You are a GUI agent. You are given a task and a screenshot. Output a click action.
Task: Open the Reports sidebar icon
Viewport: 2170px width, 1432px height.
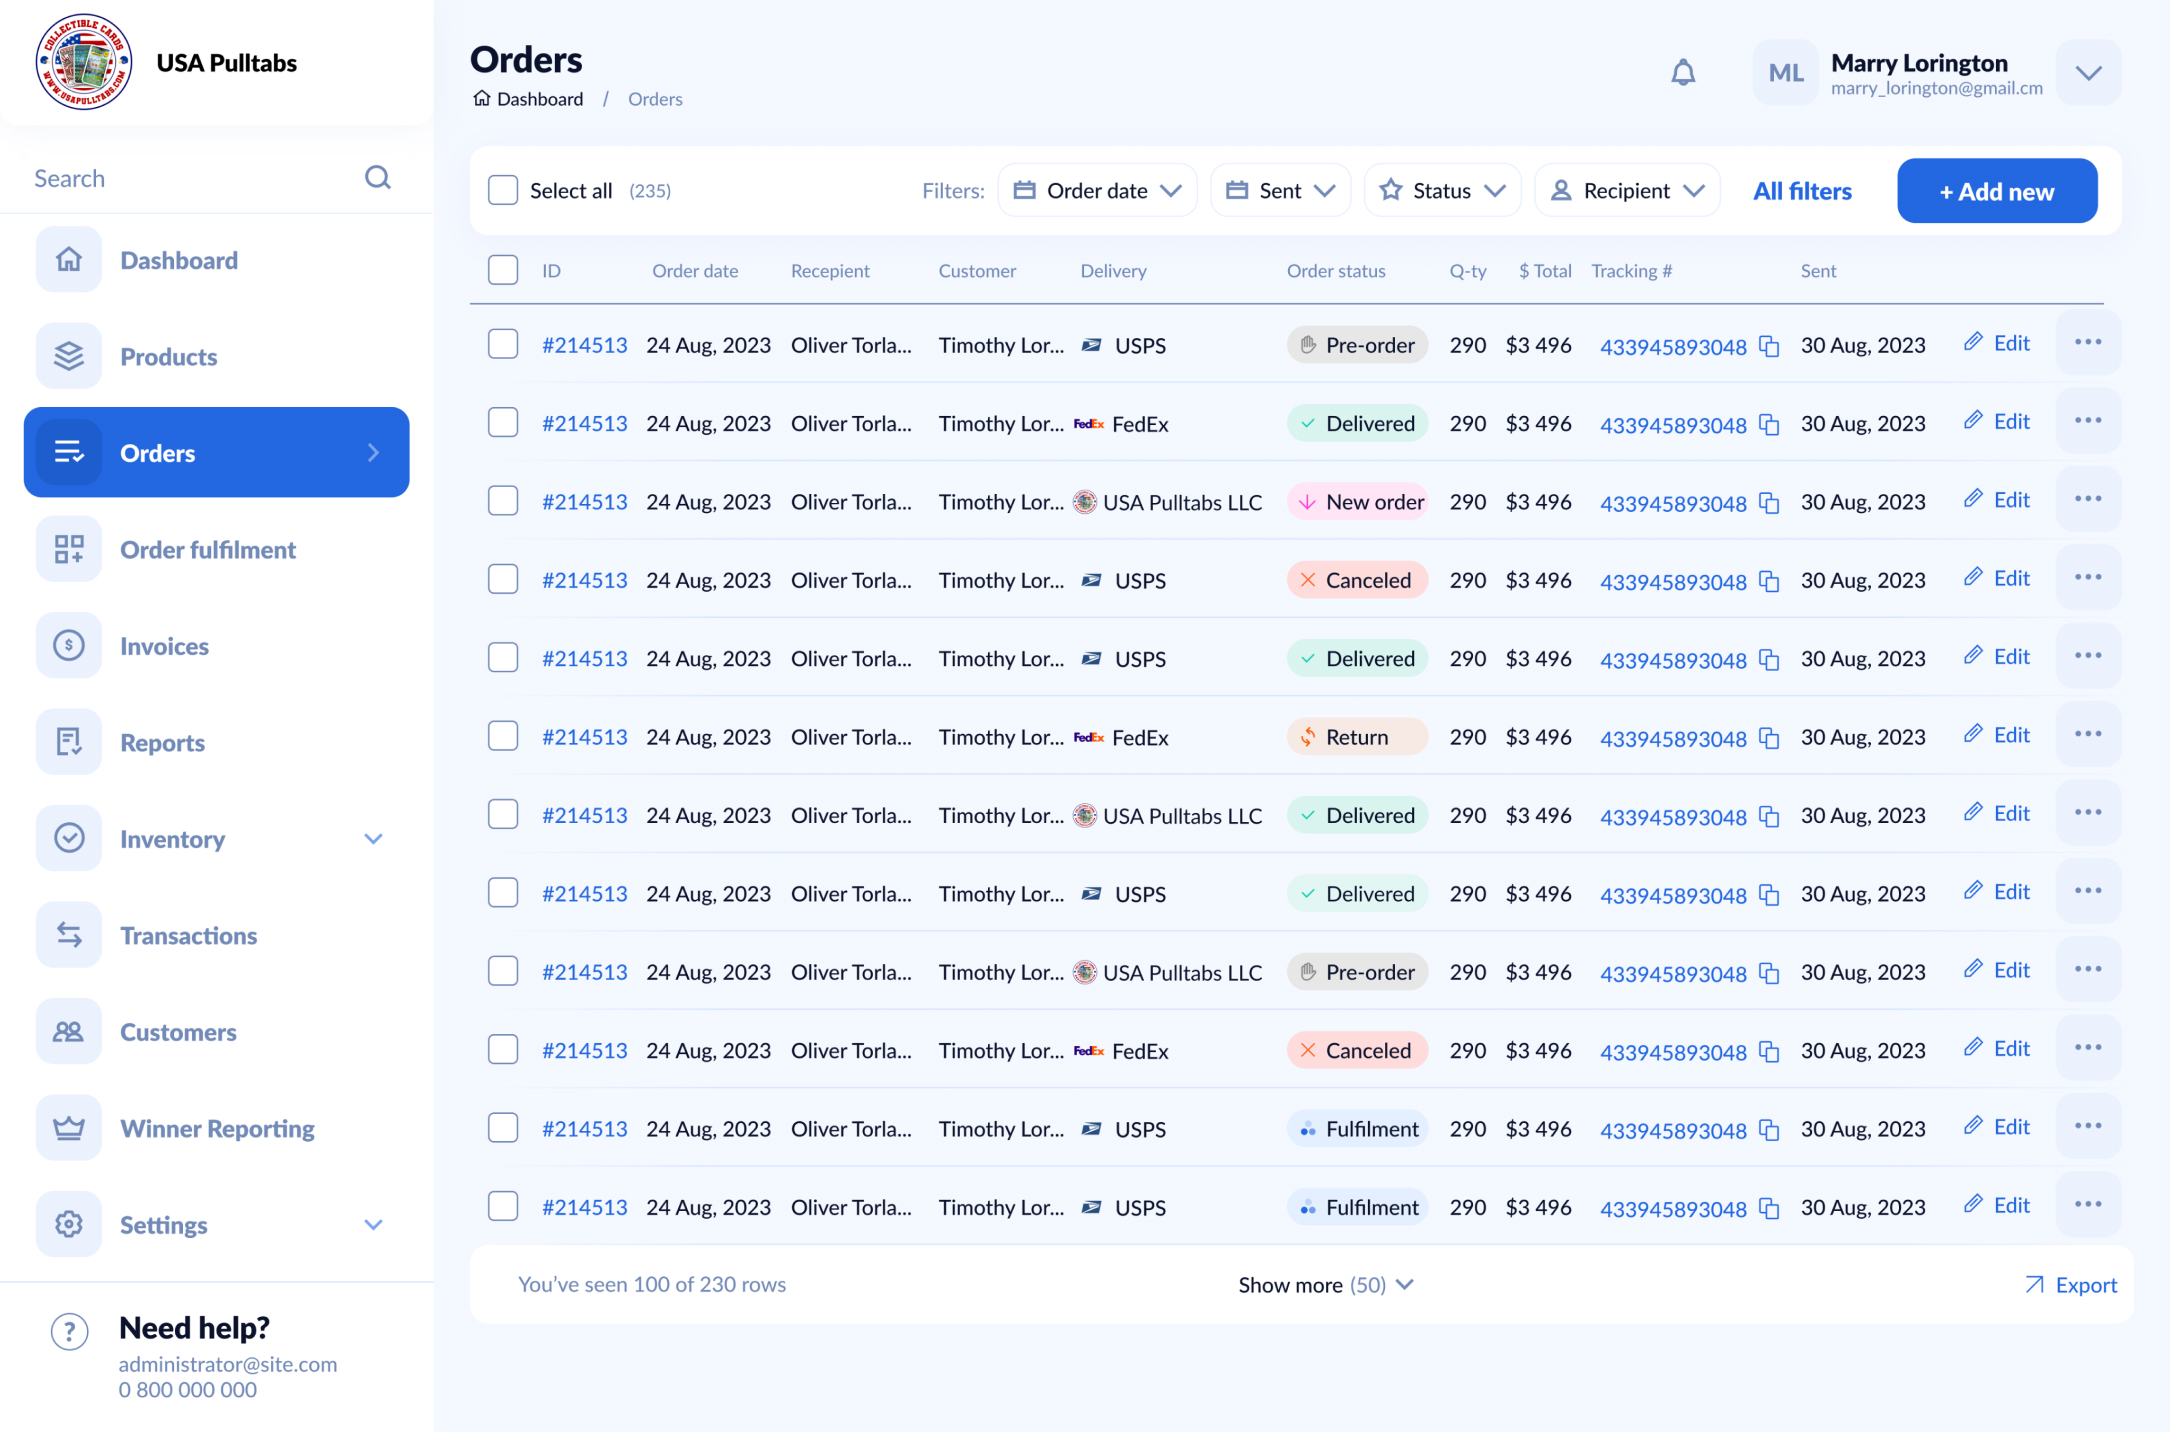pyautogui.click(x=68, y=741)
